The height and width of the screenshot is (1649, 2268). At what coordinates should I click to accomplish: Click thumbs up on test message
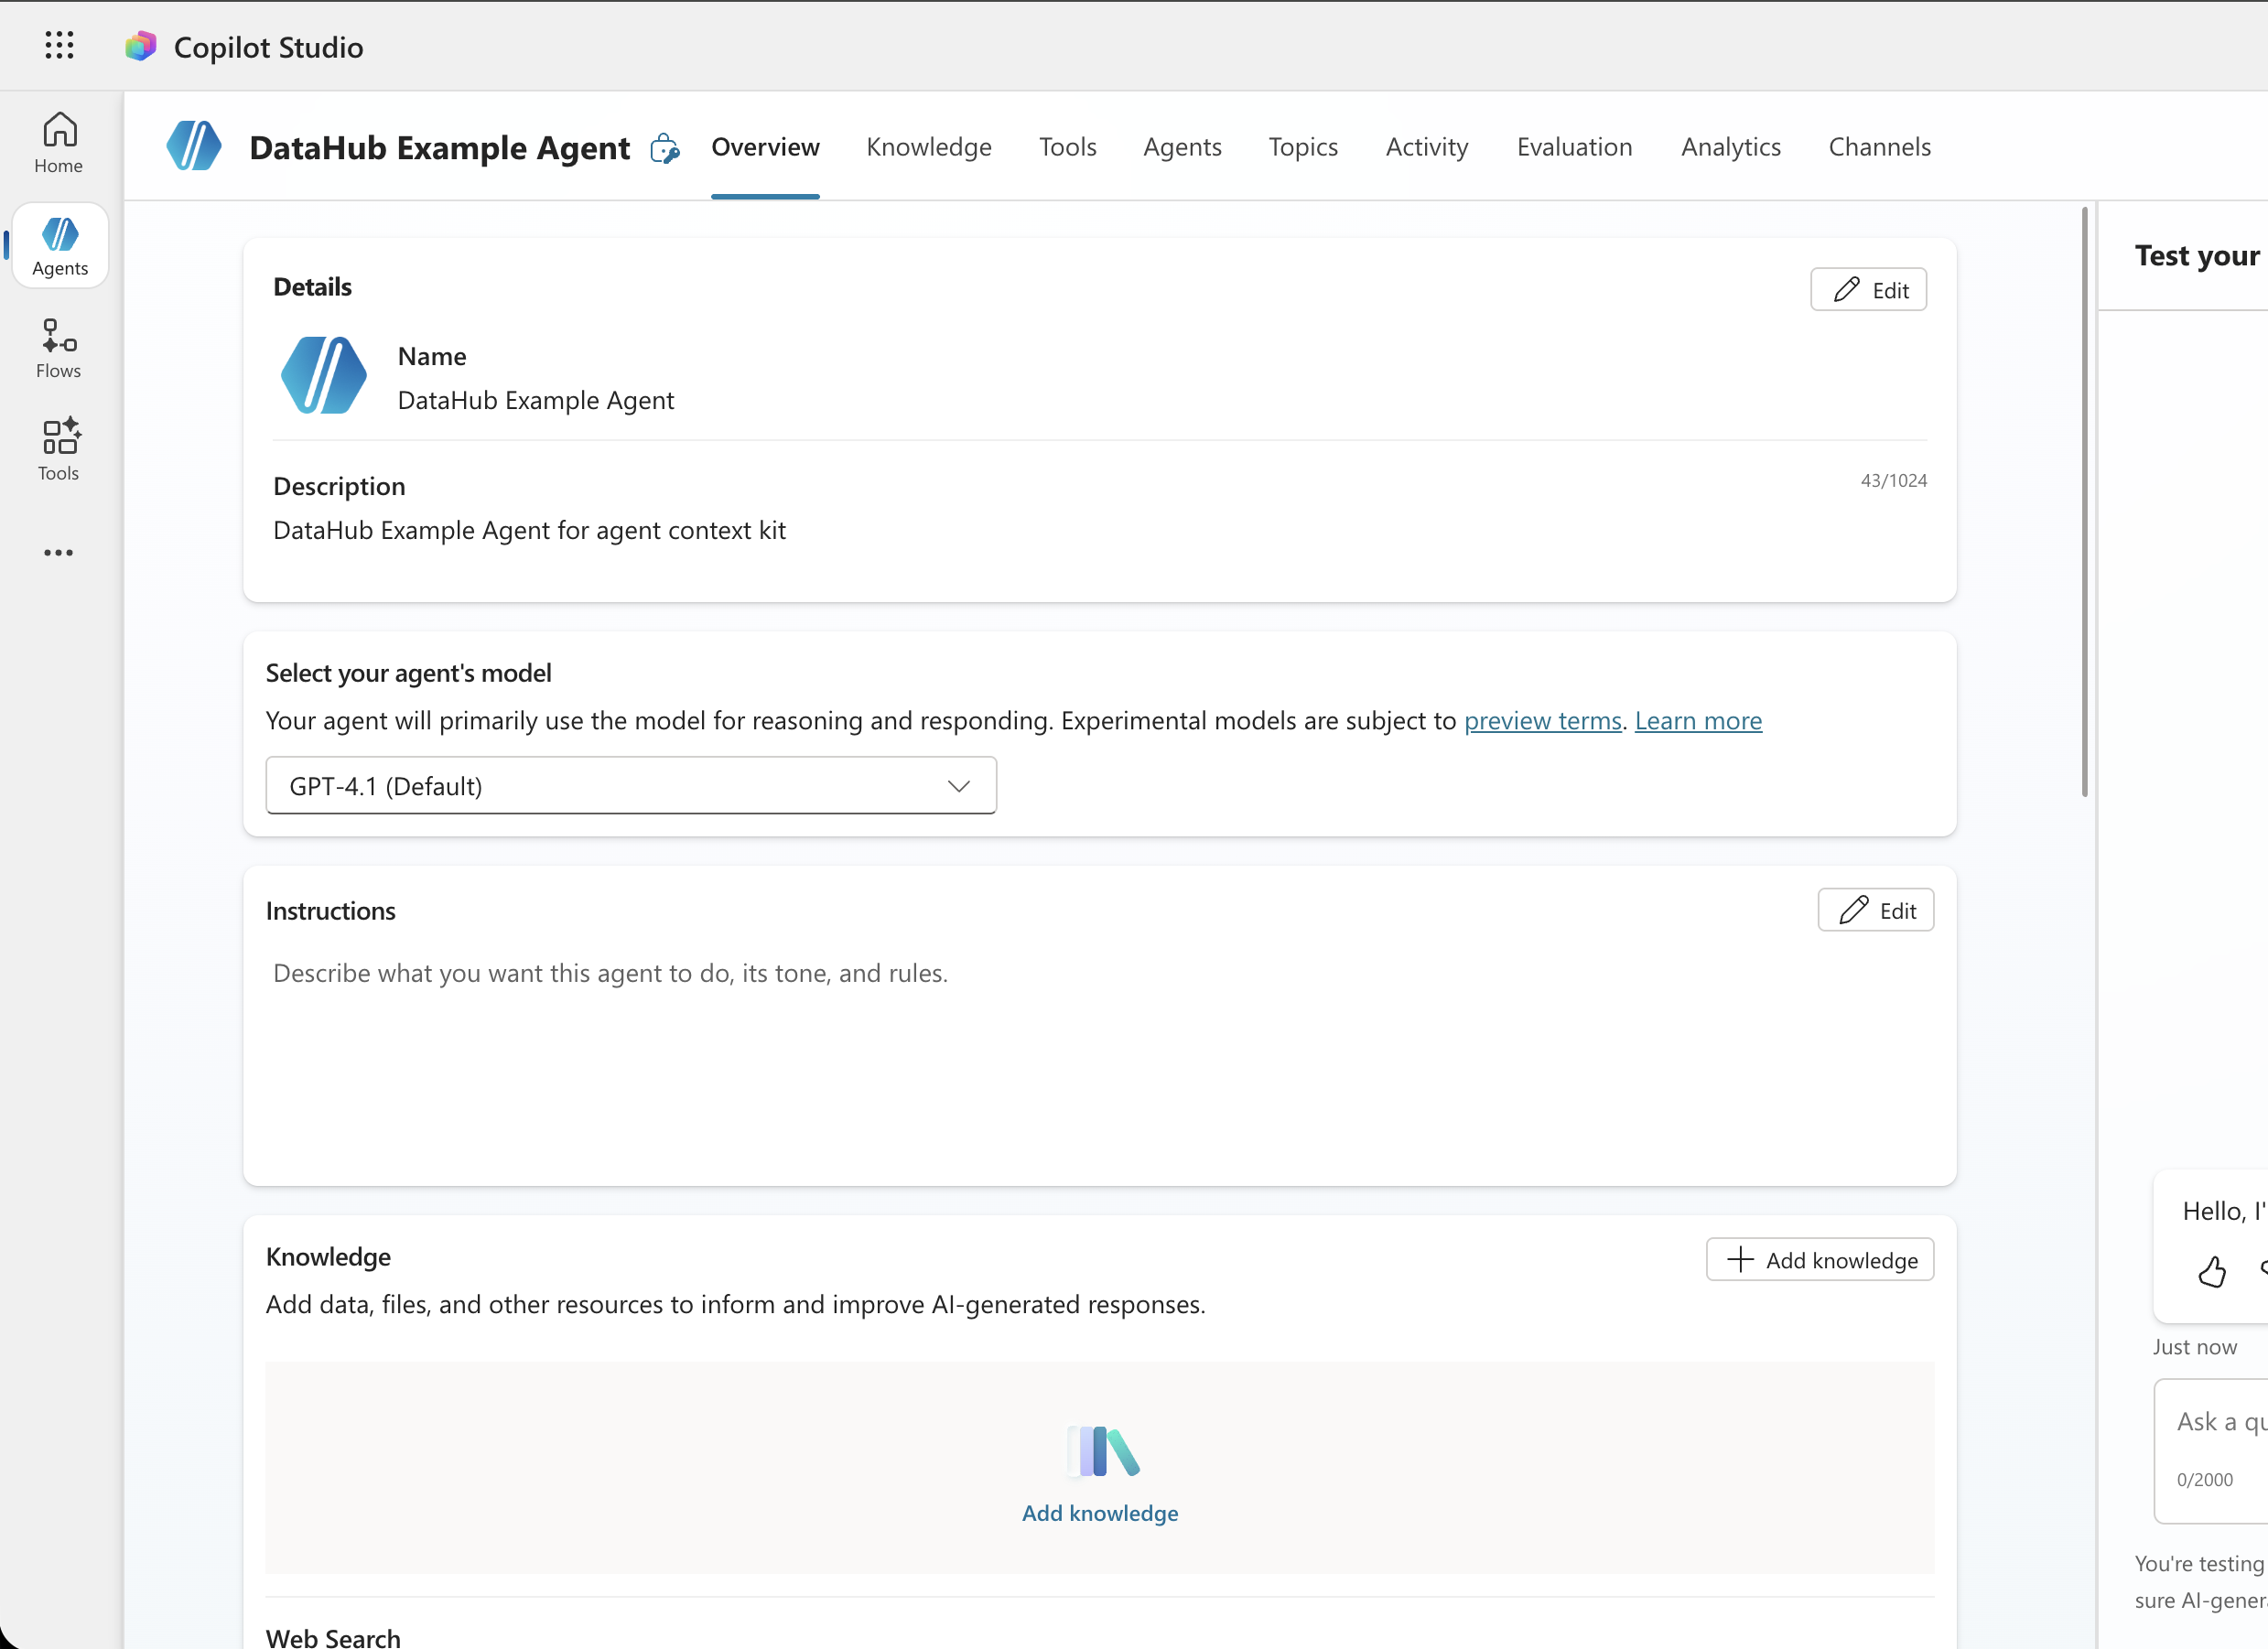(x=2211, y=1271)
